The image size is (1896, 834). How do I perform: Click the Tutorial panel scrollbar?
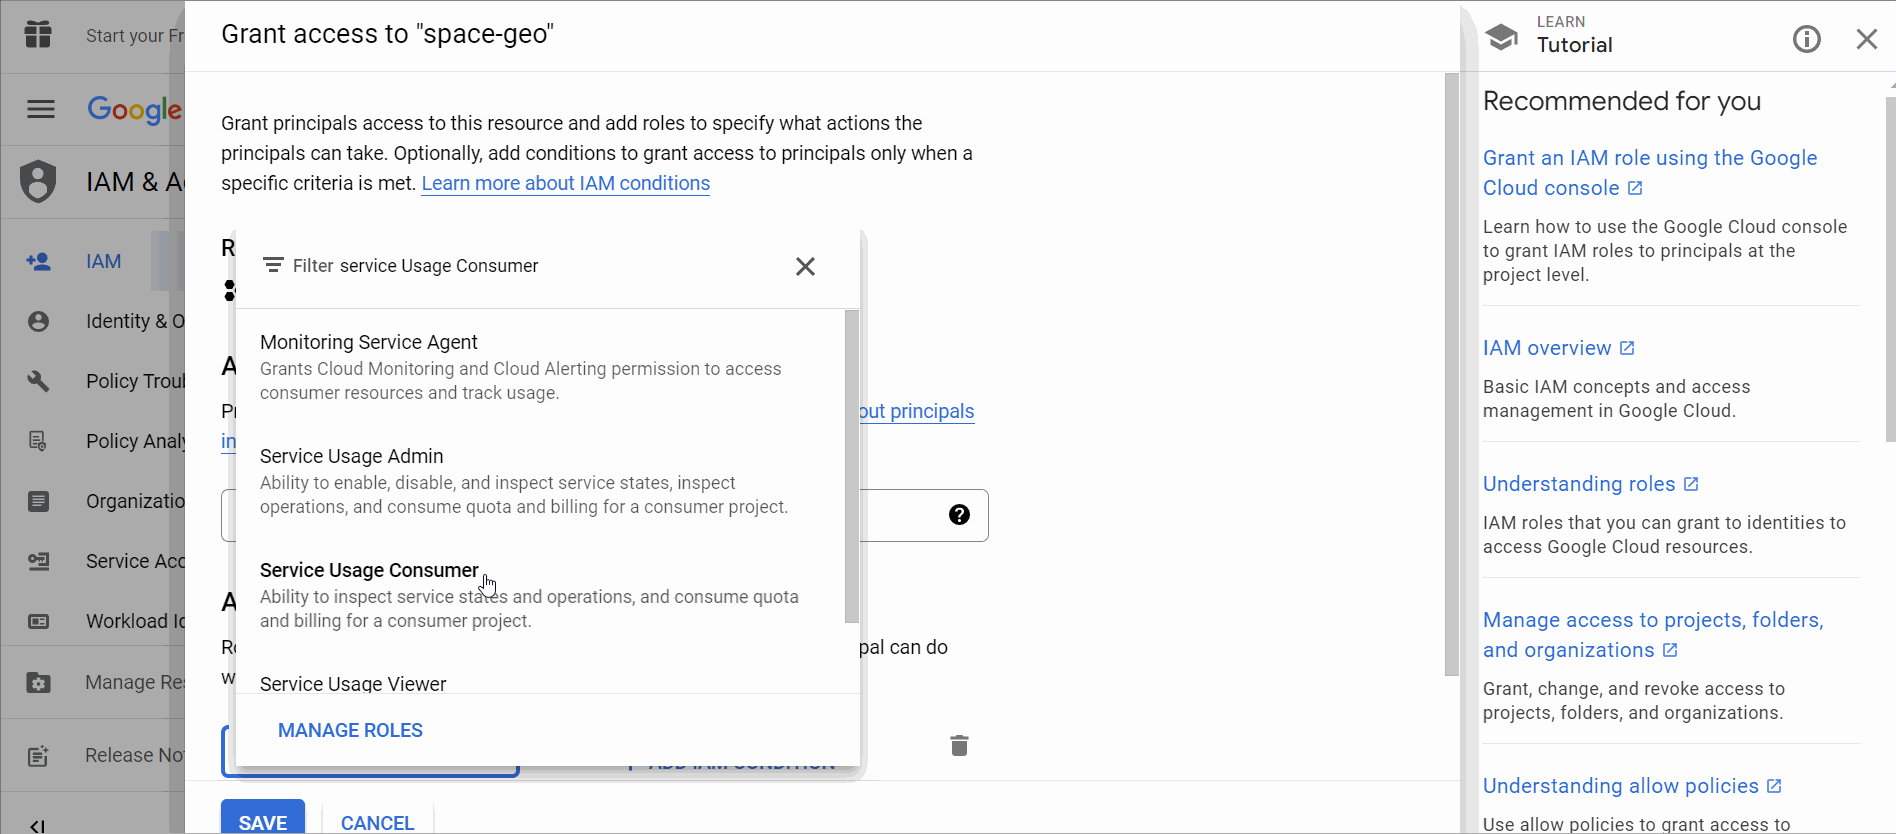1890,270
